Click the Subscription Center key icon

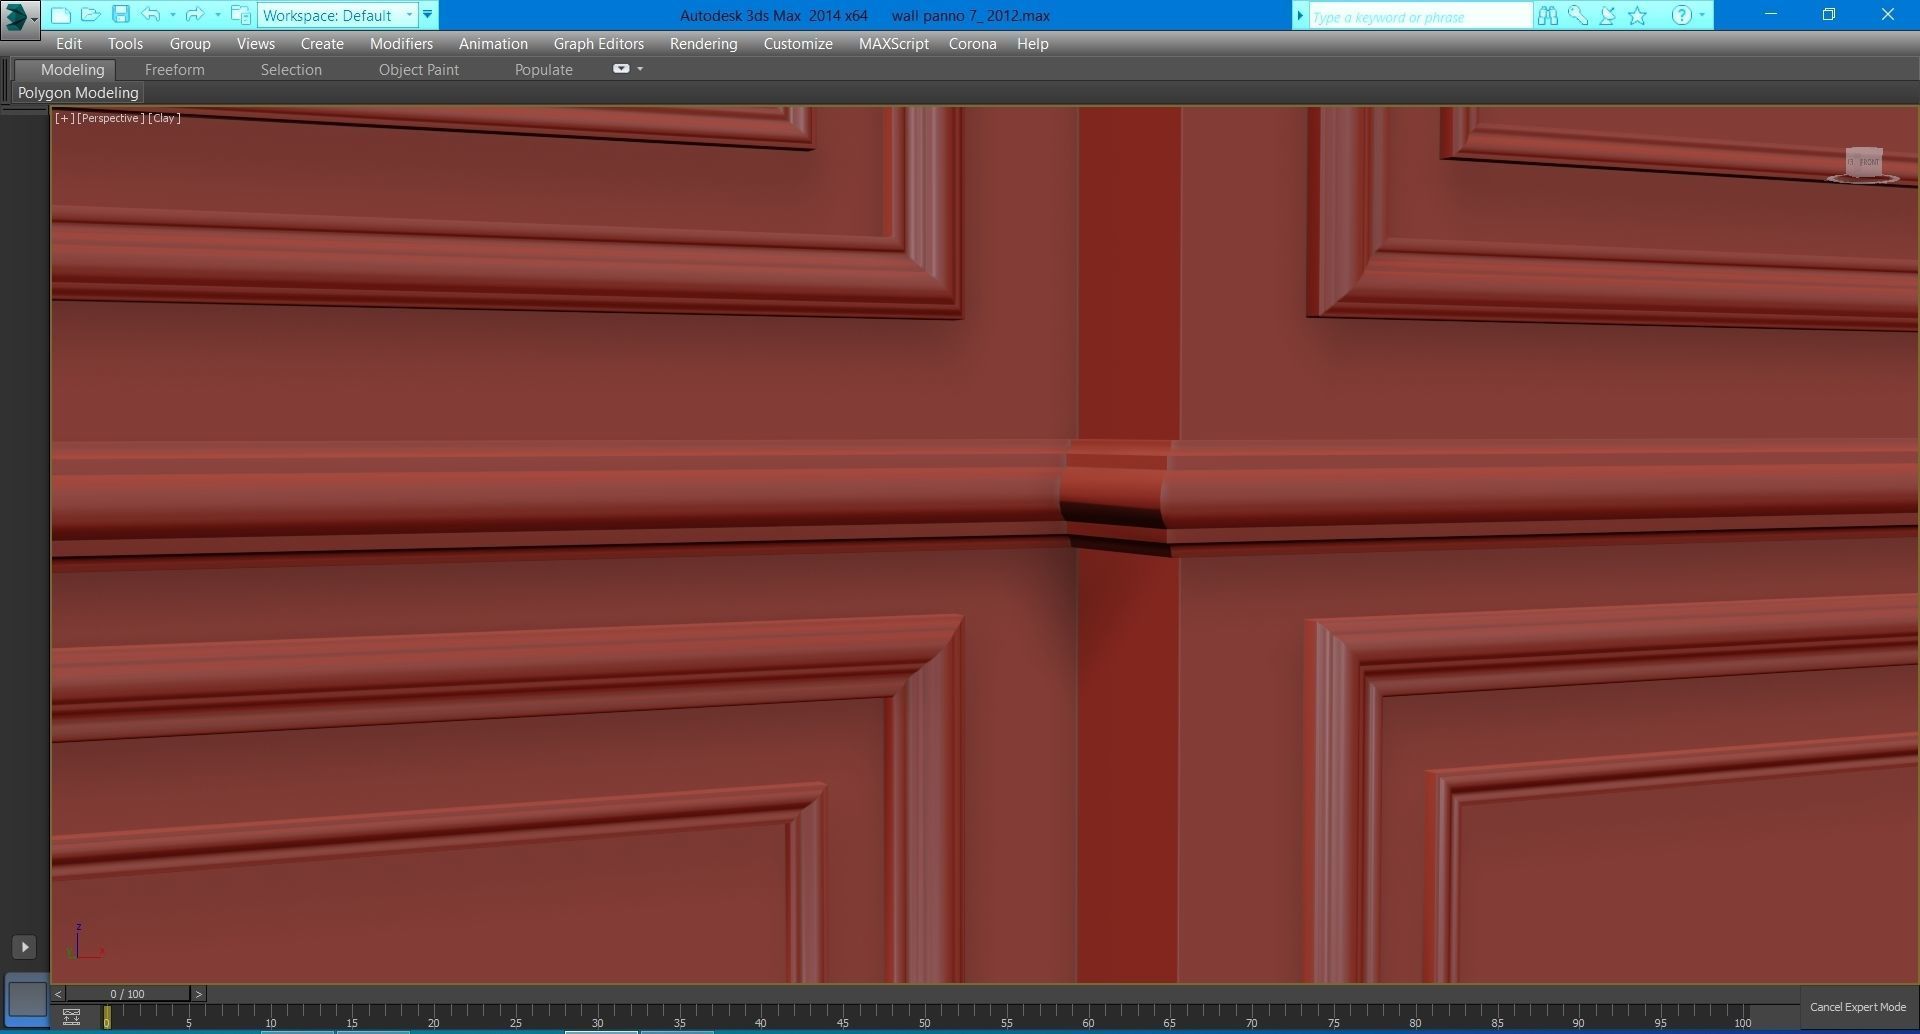pyautogui.click(x=1578, y=16)
